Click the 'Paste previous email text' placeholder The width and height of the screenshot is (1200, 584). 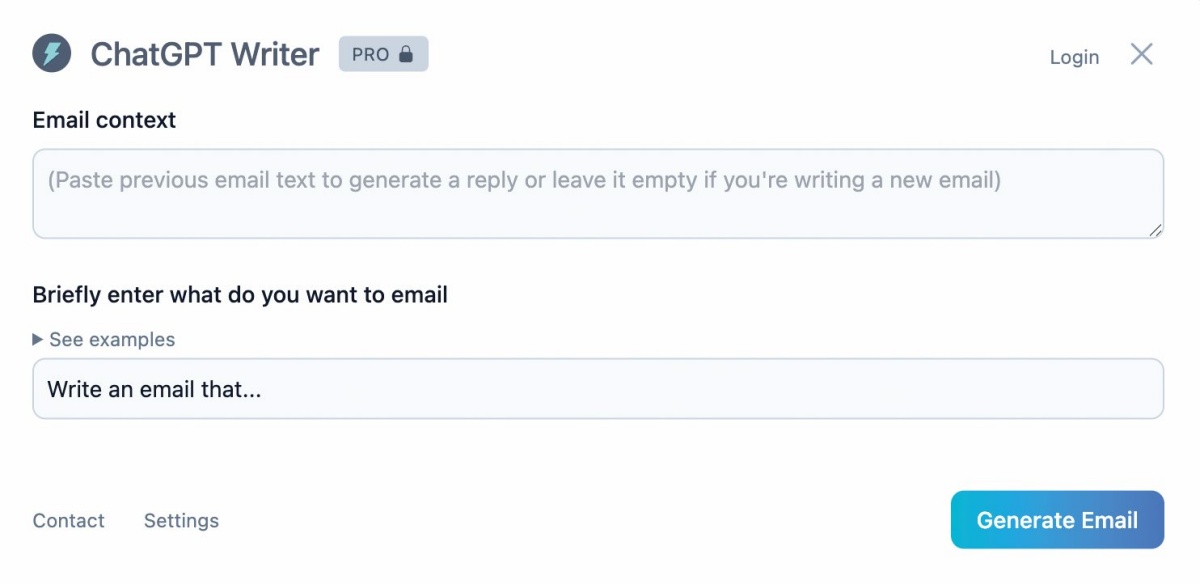(x=524, y=181)
